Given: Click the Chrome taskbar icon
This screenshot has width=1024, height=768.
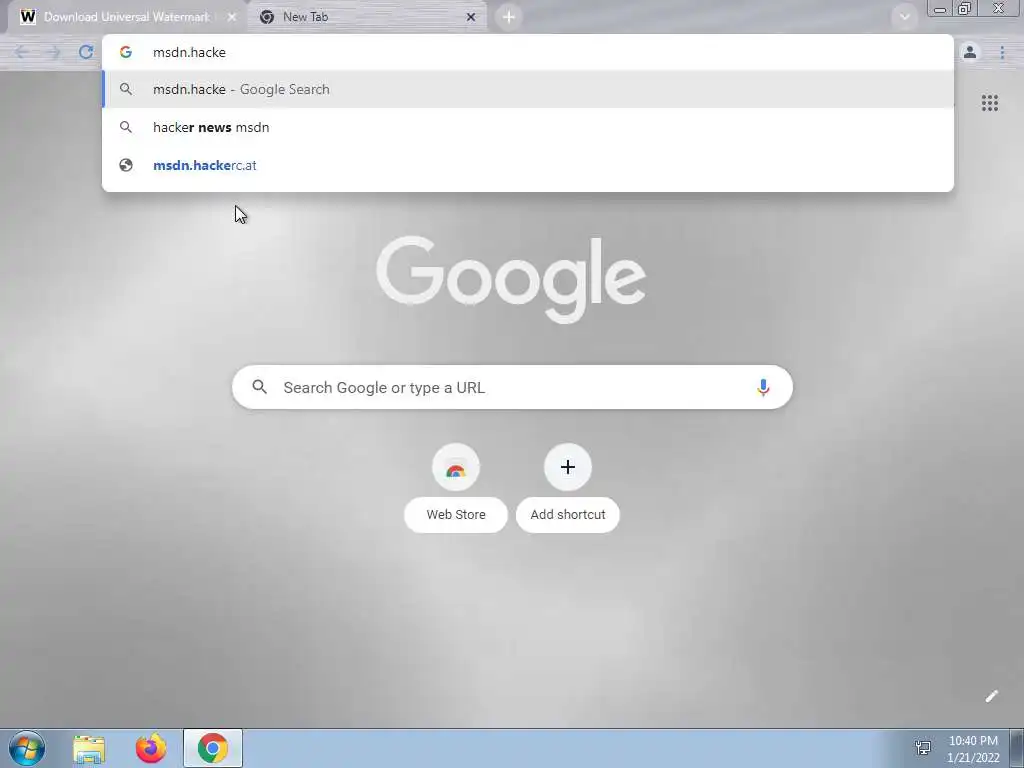Looking at the screenshot, I should coord(212,748).
